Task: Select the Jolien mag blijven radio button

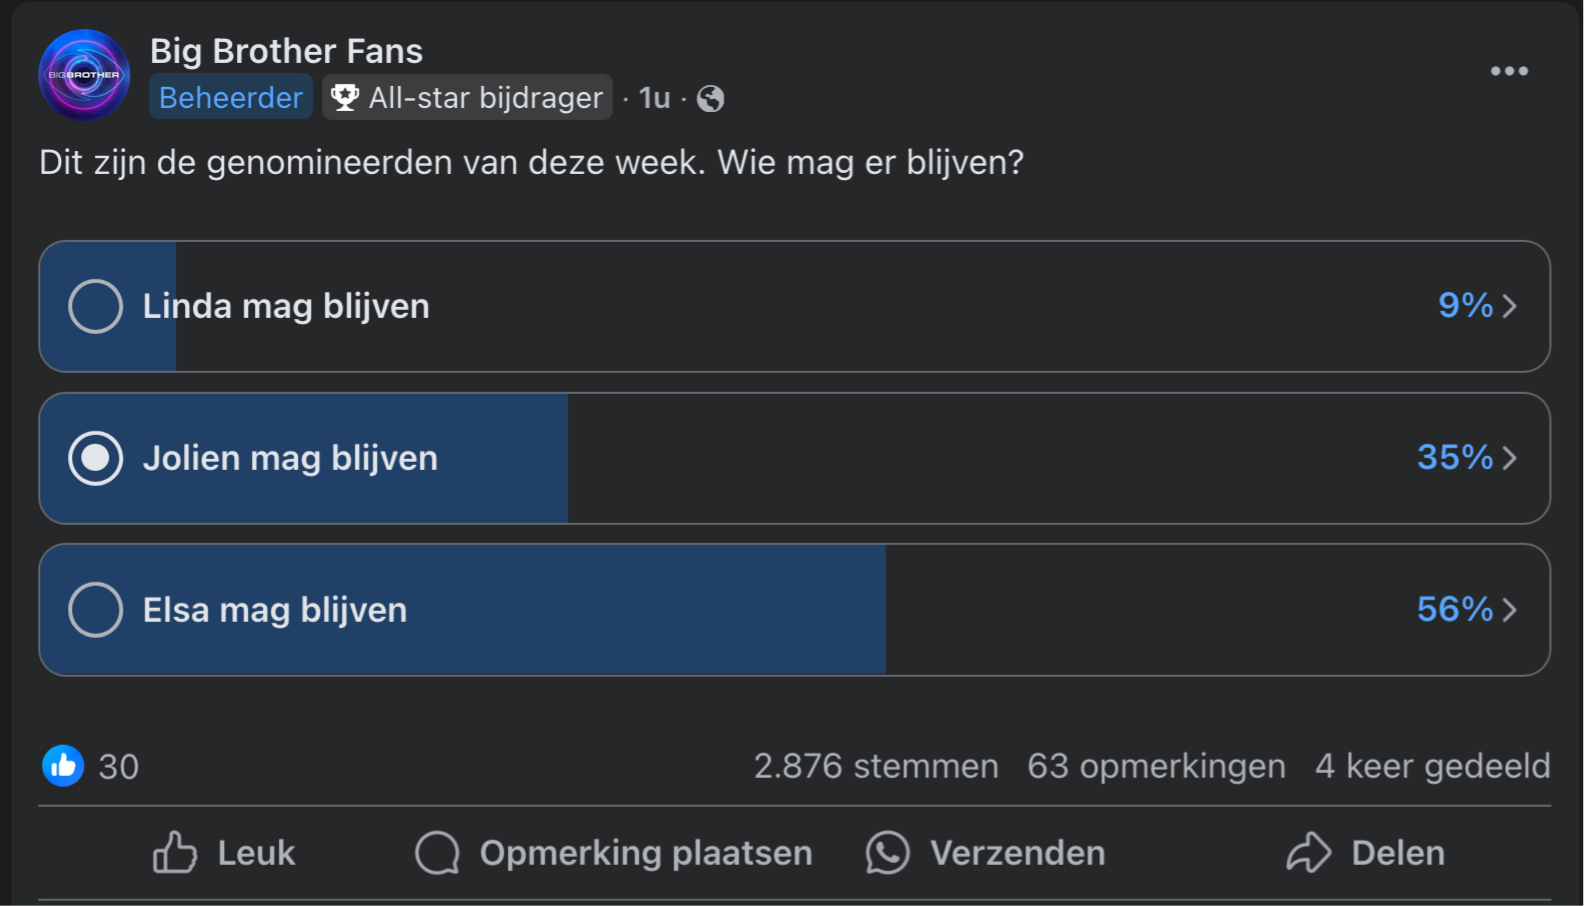Action: pyautogui.click(x=95, y=458)
